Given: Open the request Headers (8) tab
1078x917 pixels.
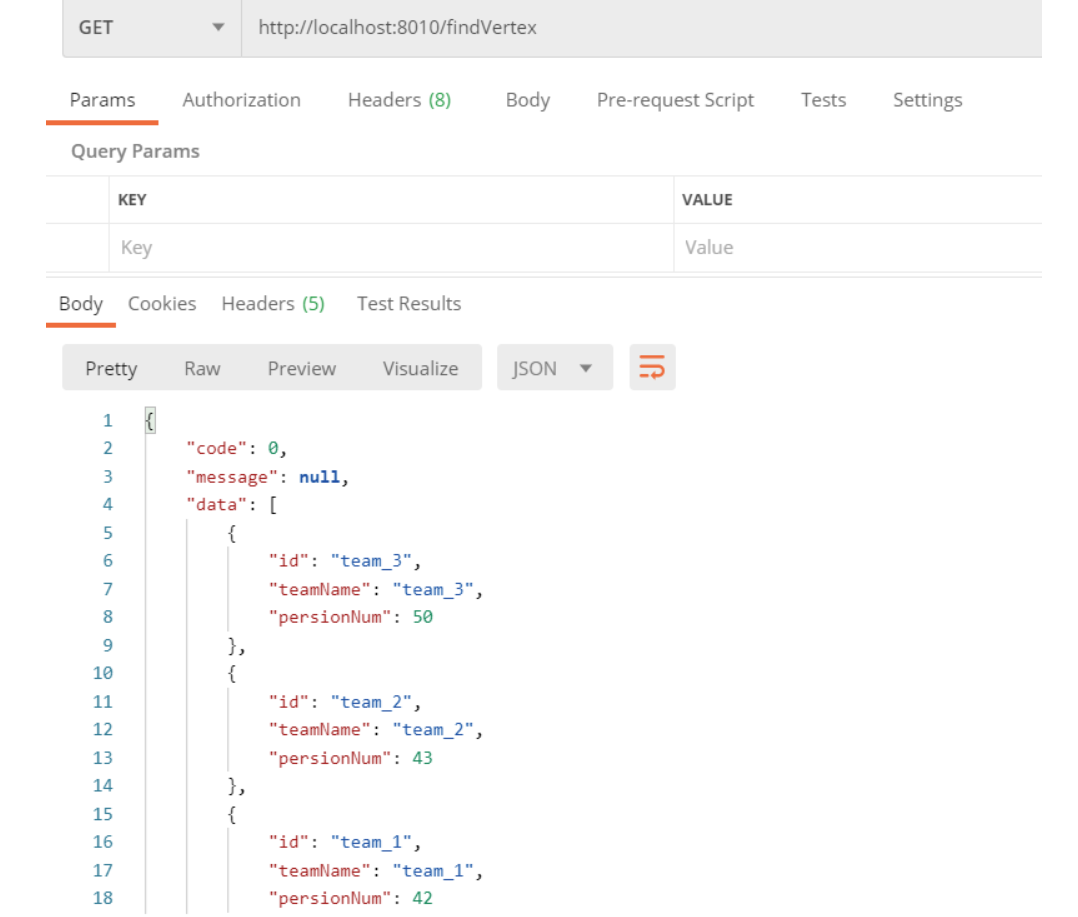Looking at the screenshot, I should click(x=399, y=100).
